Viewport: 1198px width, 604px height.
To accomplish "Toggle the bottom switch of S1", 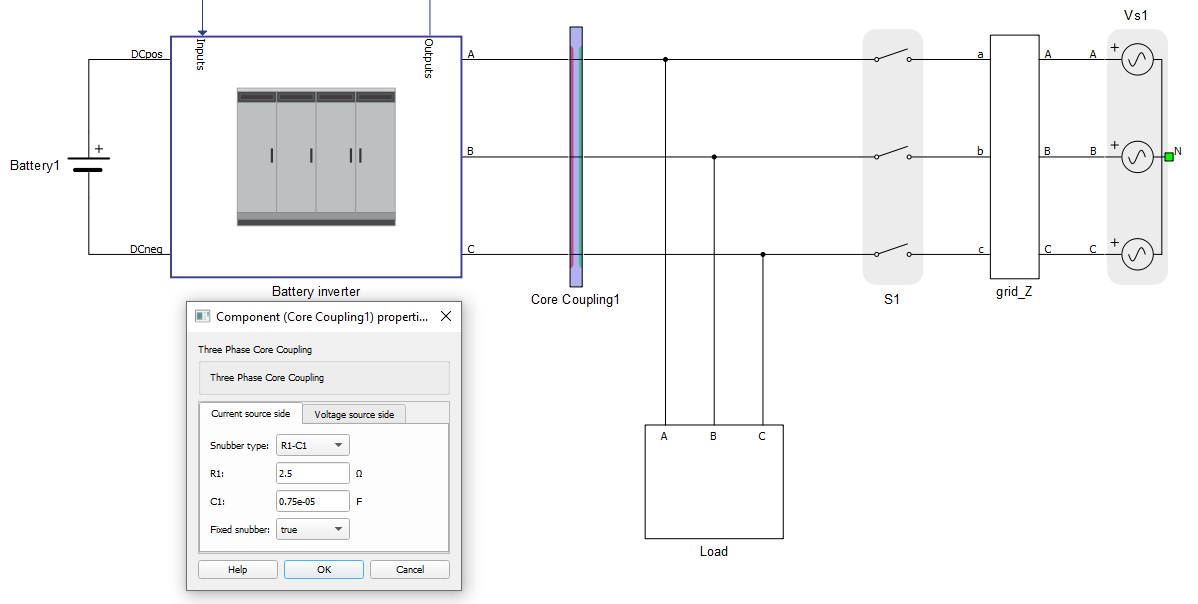I will coord(892,251).
